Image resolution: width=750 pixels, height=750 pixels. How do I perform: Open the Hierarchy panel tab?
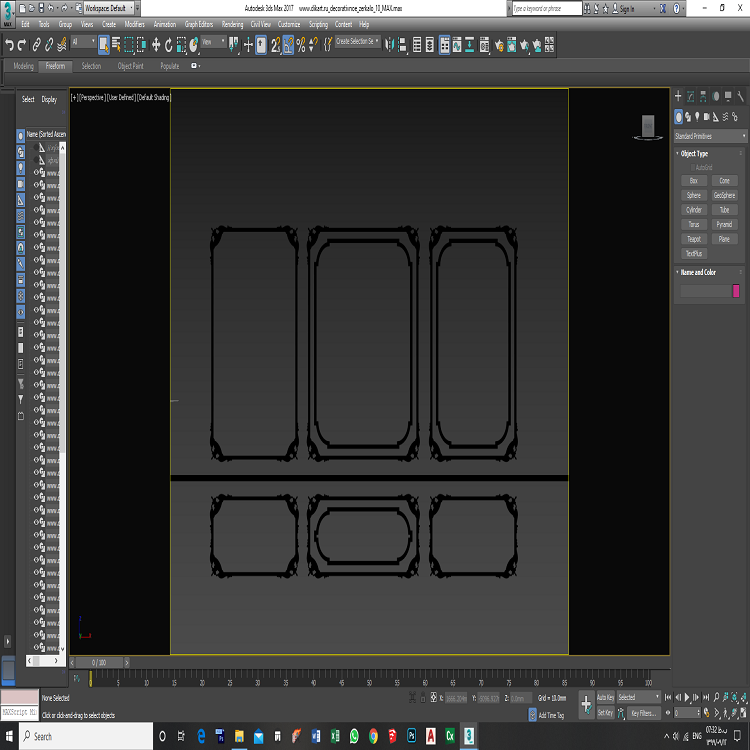tap(703, 96)
